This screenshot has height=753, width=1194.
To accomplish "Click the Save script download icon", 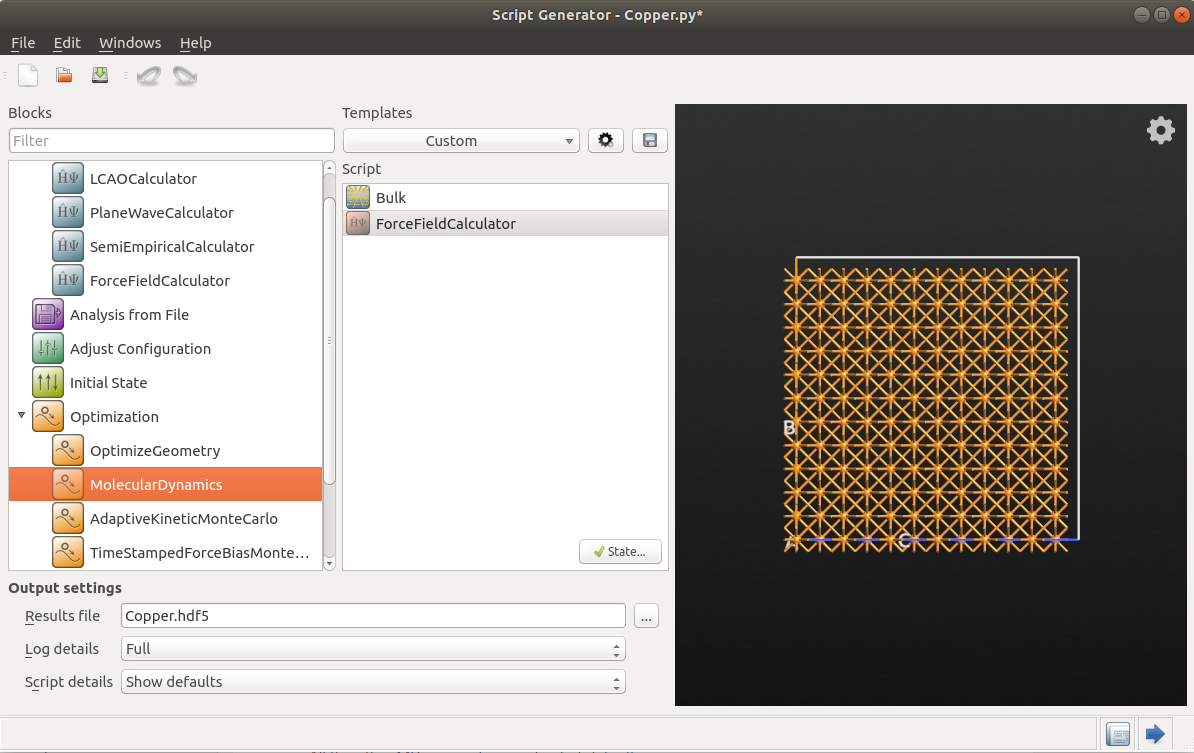I will 100,75.
